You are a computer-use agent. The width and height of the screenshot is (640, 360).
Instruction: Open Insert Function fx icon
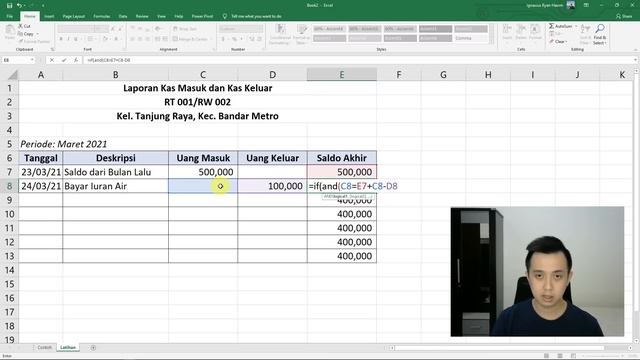click(76, 60)
